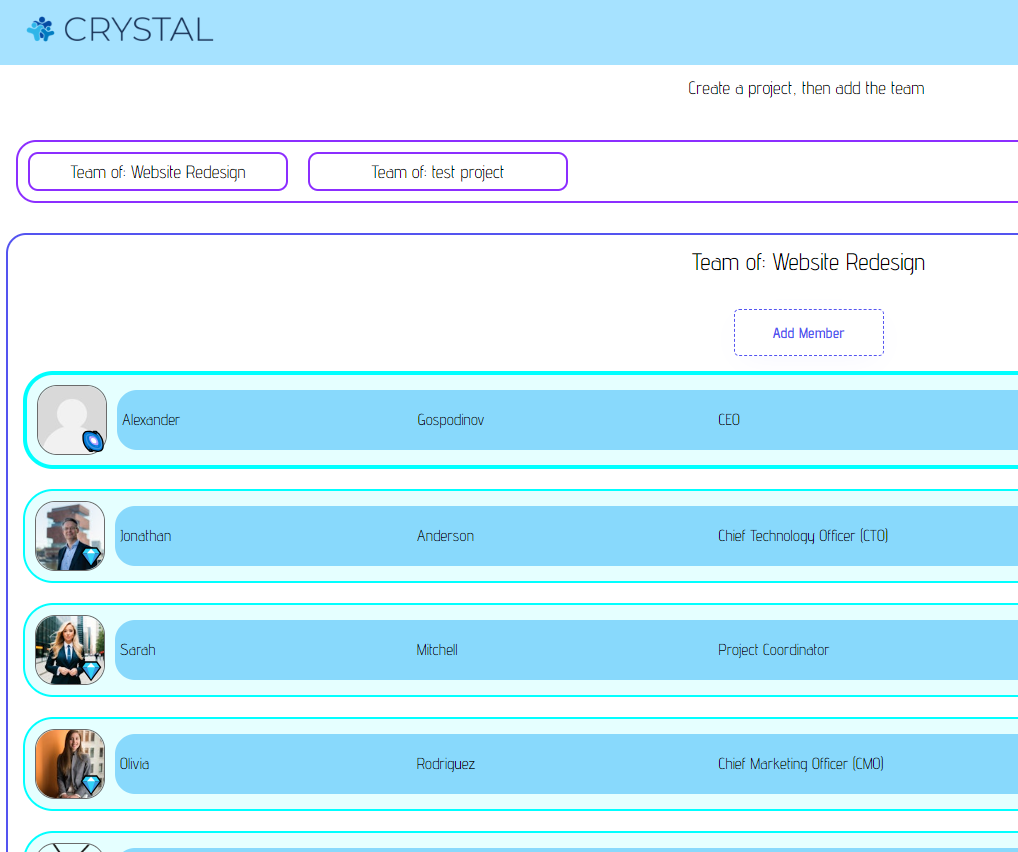Screen dimensions: 1018x852
Task: Select the last name Gospodinov
Action: (x=451, y=420)
